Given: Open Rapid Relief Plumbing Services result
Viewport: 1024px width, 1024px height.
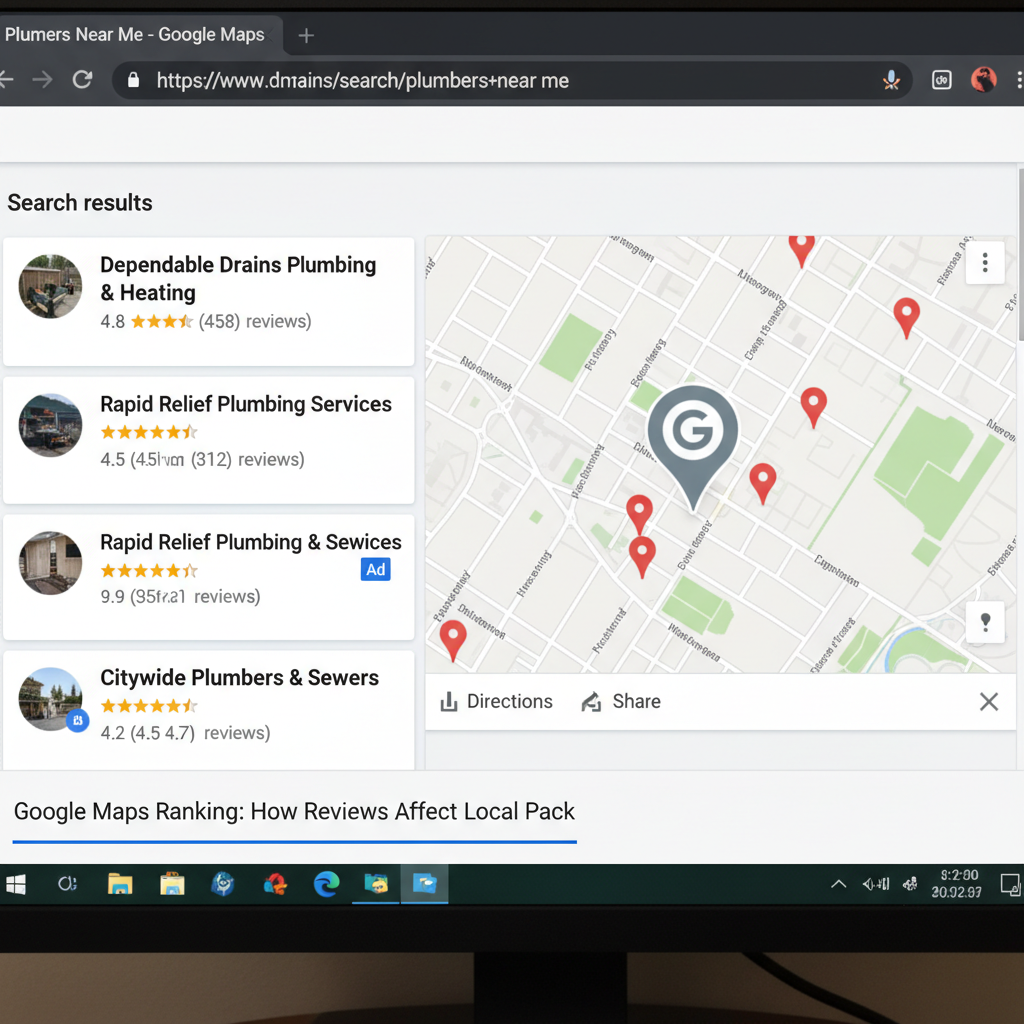Looking at the screenshot, I should tap(208, 440).
